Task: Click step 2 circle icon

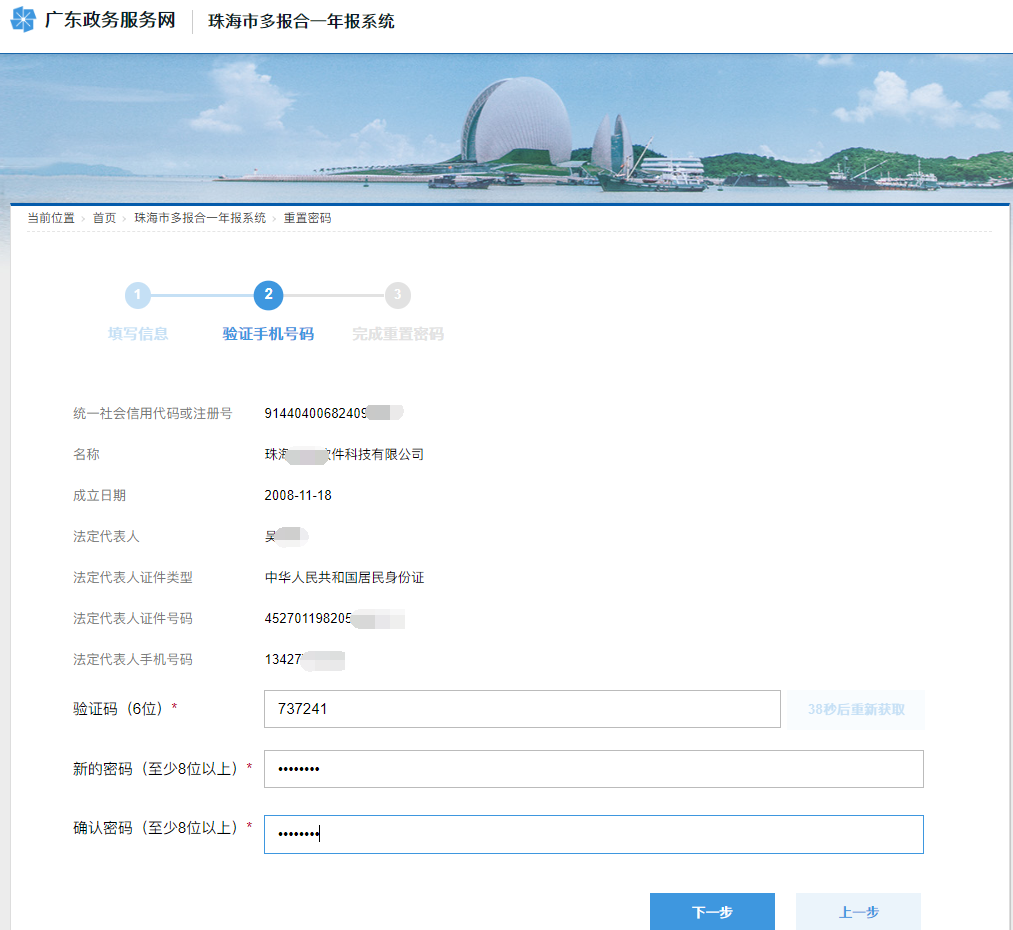Action: [268, 295]
